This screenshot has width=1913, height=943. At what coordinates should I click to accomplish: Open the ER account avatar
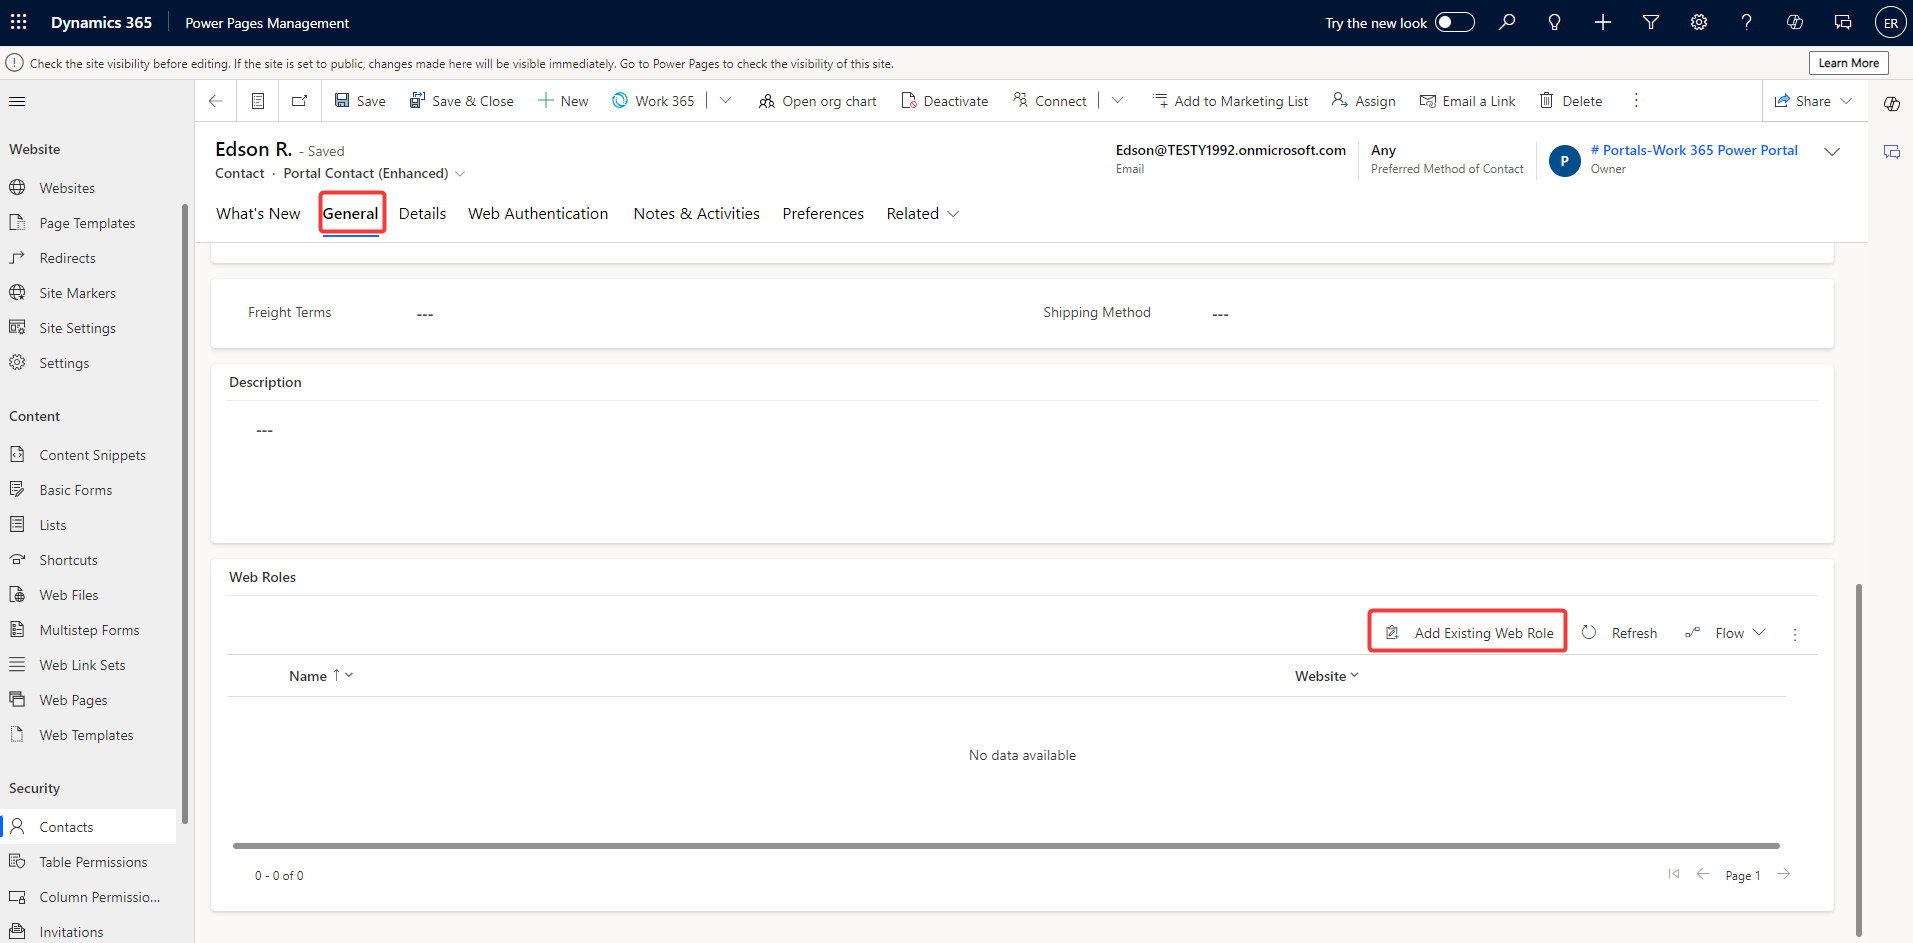(x=1890, y=23)
